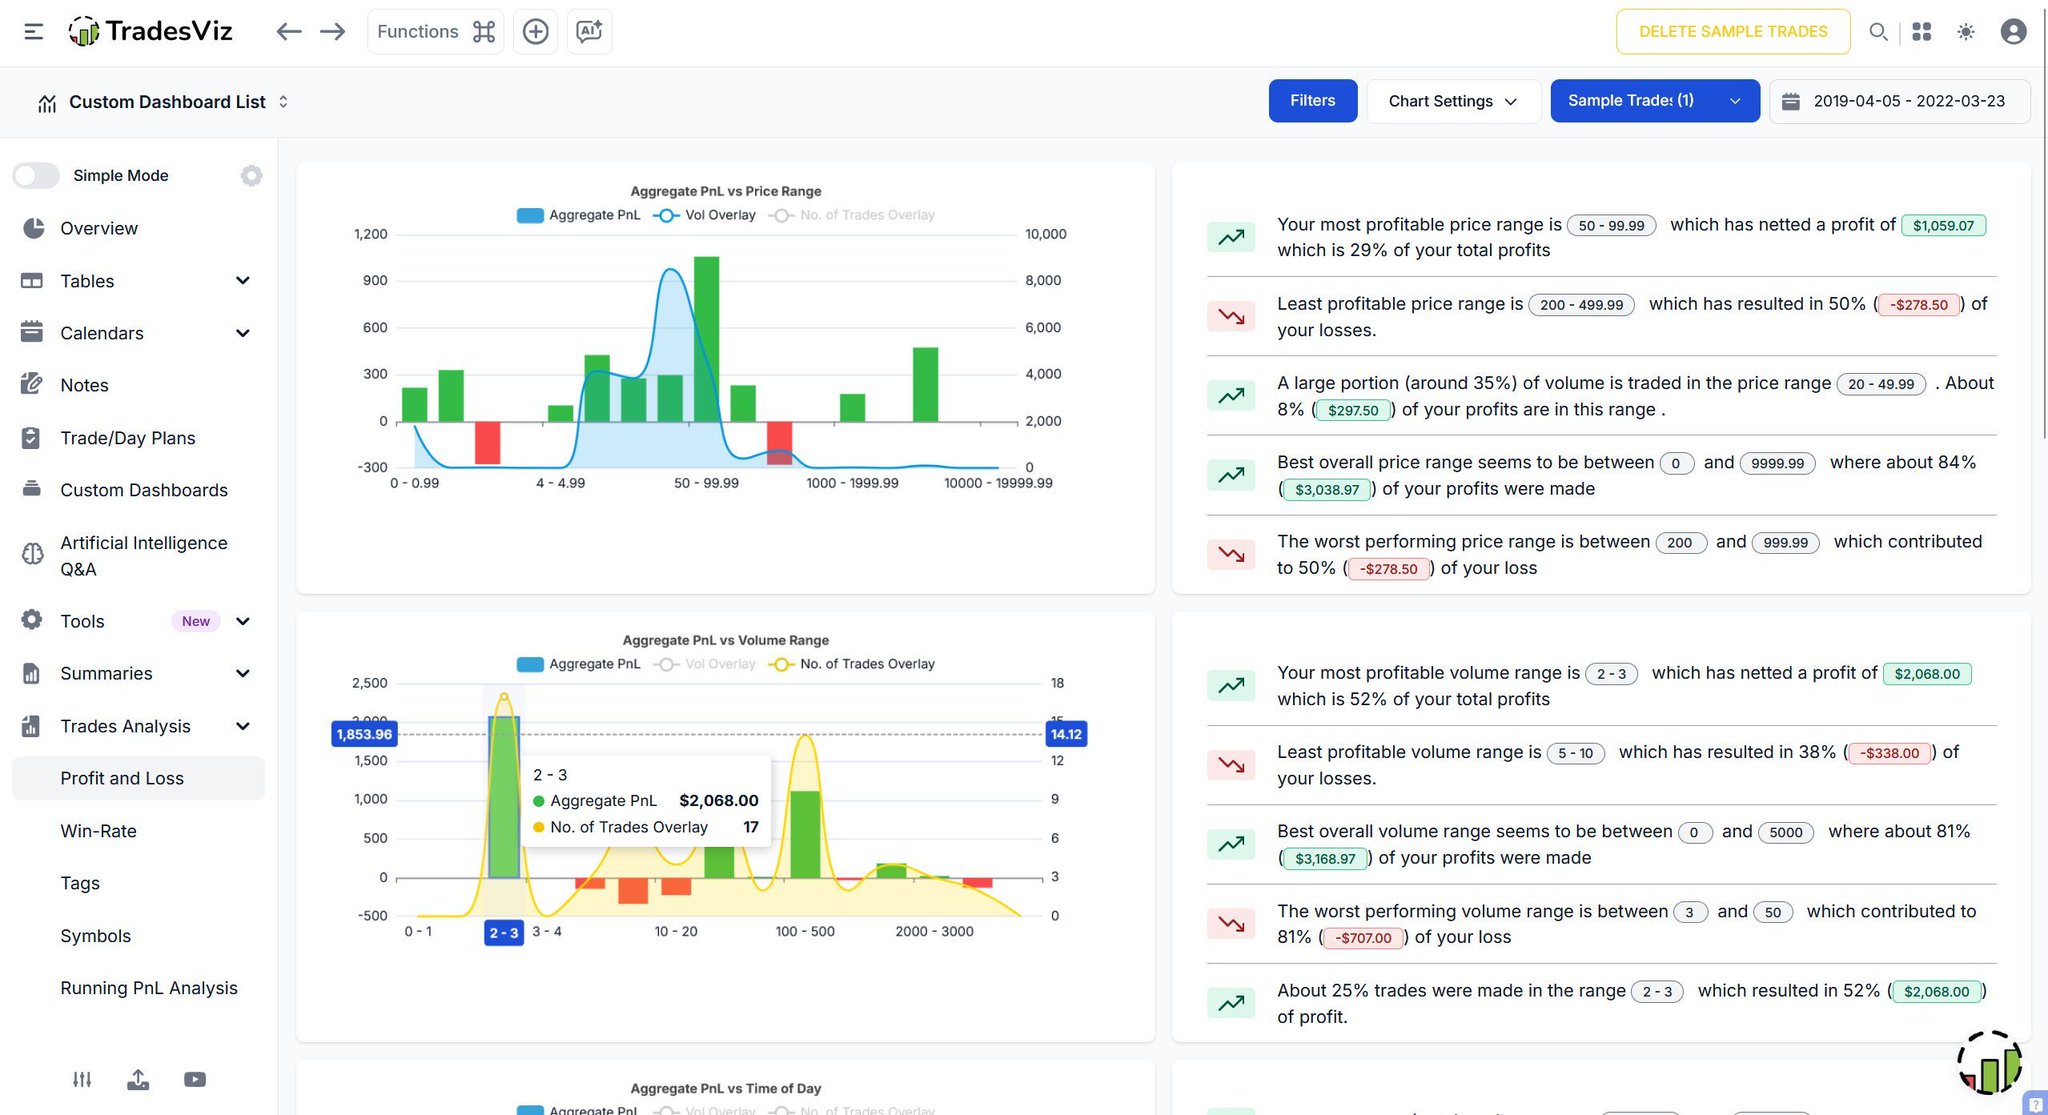2048x1115 pixels.
Task: Click the AI chat icon in top toolbar
Action: tap(589, 31)
